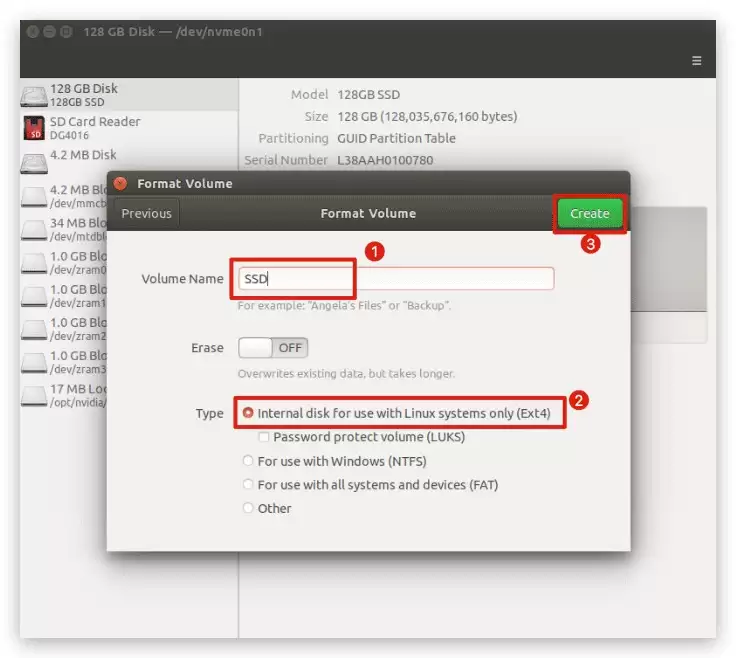736x658 pixels.
Task: Click the Create button
Action: click(590, 214)
